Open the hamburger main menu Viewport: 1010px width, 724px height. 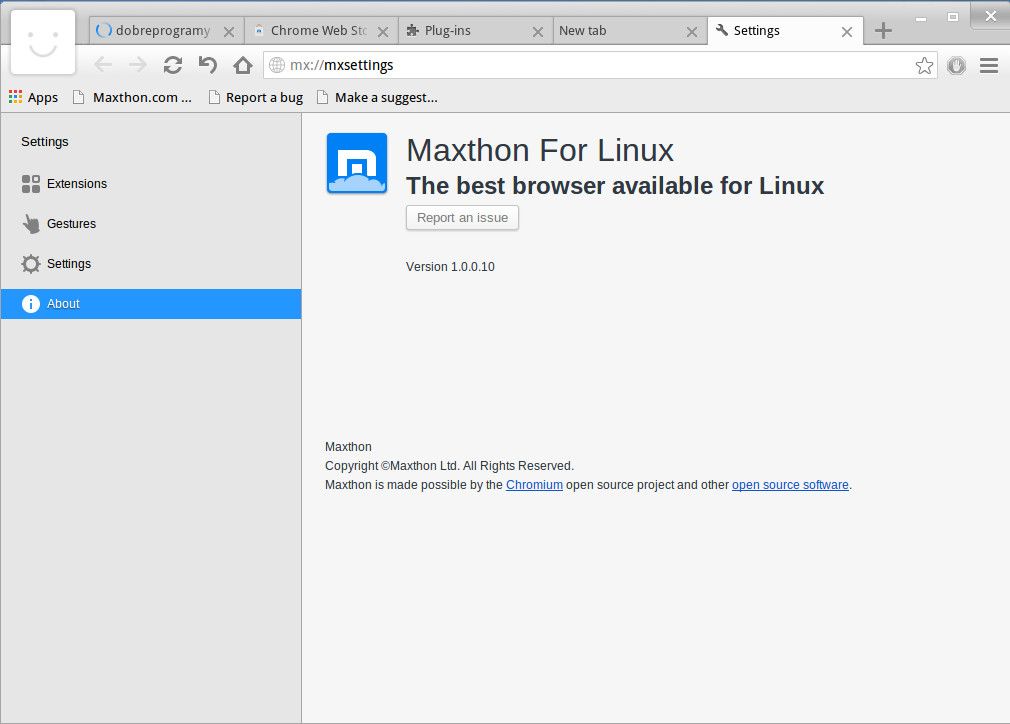coord(989,65)
